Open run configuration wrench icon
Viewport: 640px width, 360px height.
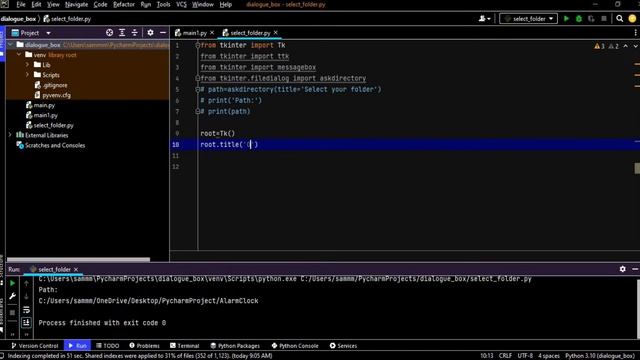coord(12,296)
